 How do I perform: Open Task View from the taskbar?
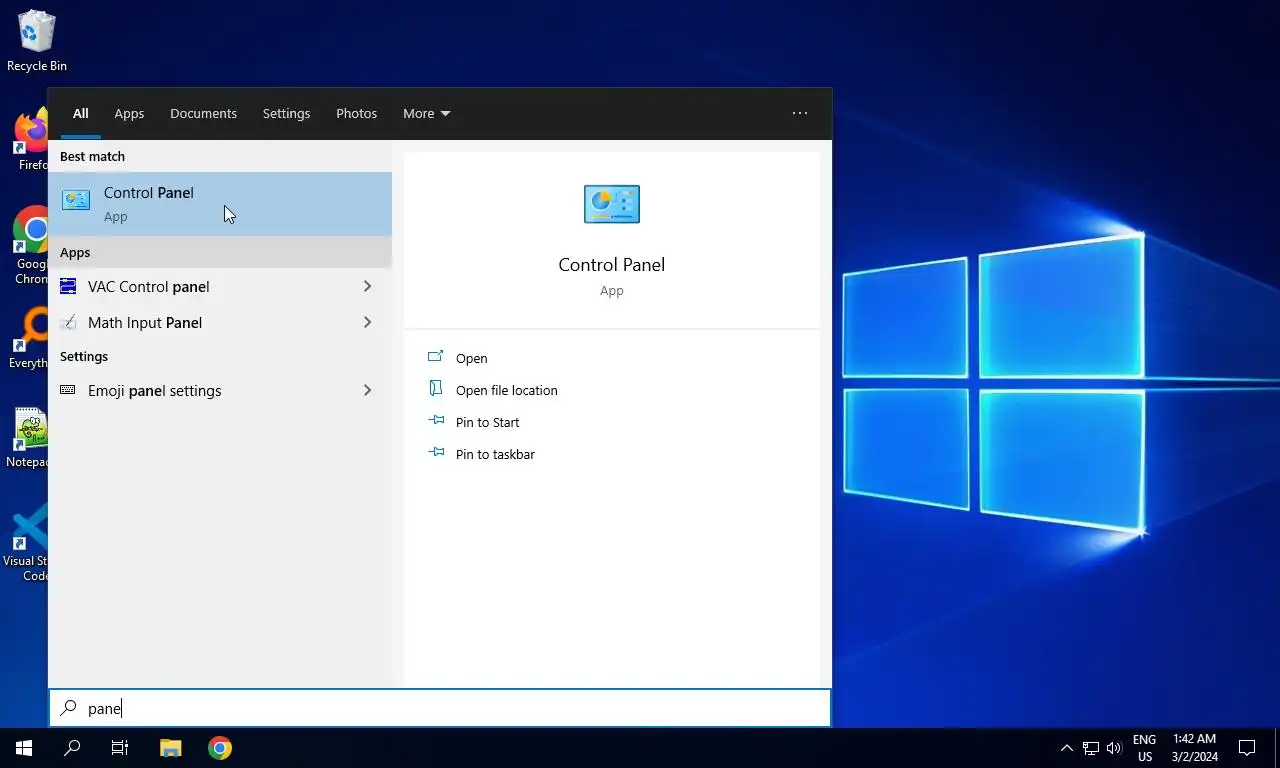pos(120,748)
